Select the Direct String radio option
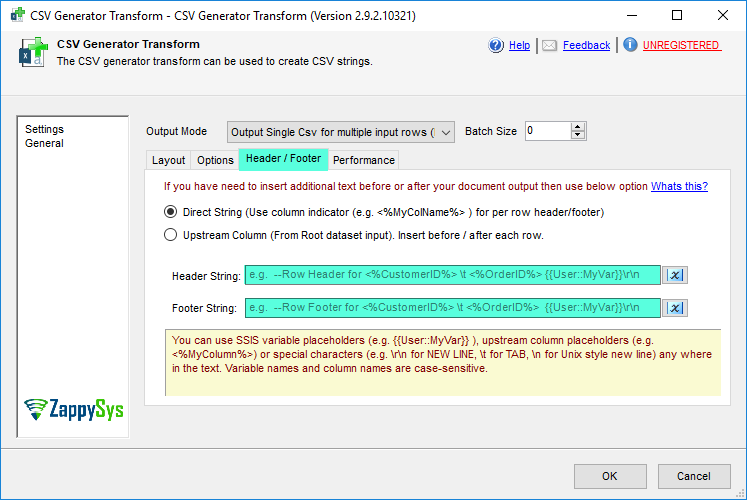 pyautogui.click(x=171, y=212)
